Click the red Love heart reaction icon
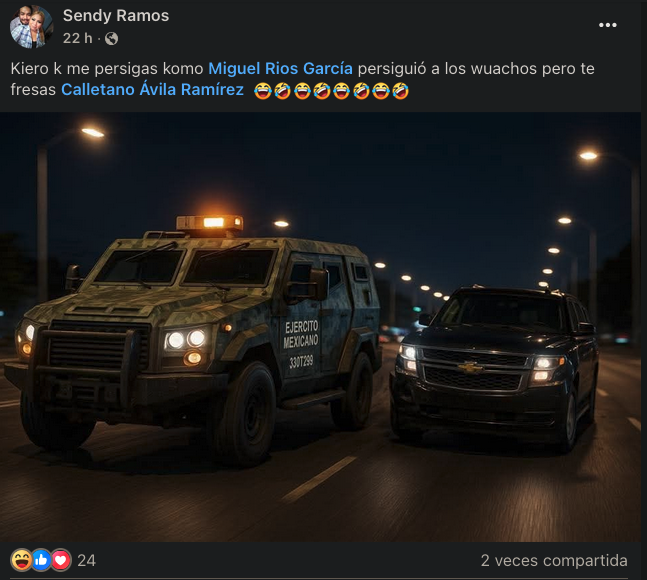Screen dimensions: 647x580 (61, 560)
